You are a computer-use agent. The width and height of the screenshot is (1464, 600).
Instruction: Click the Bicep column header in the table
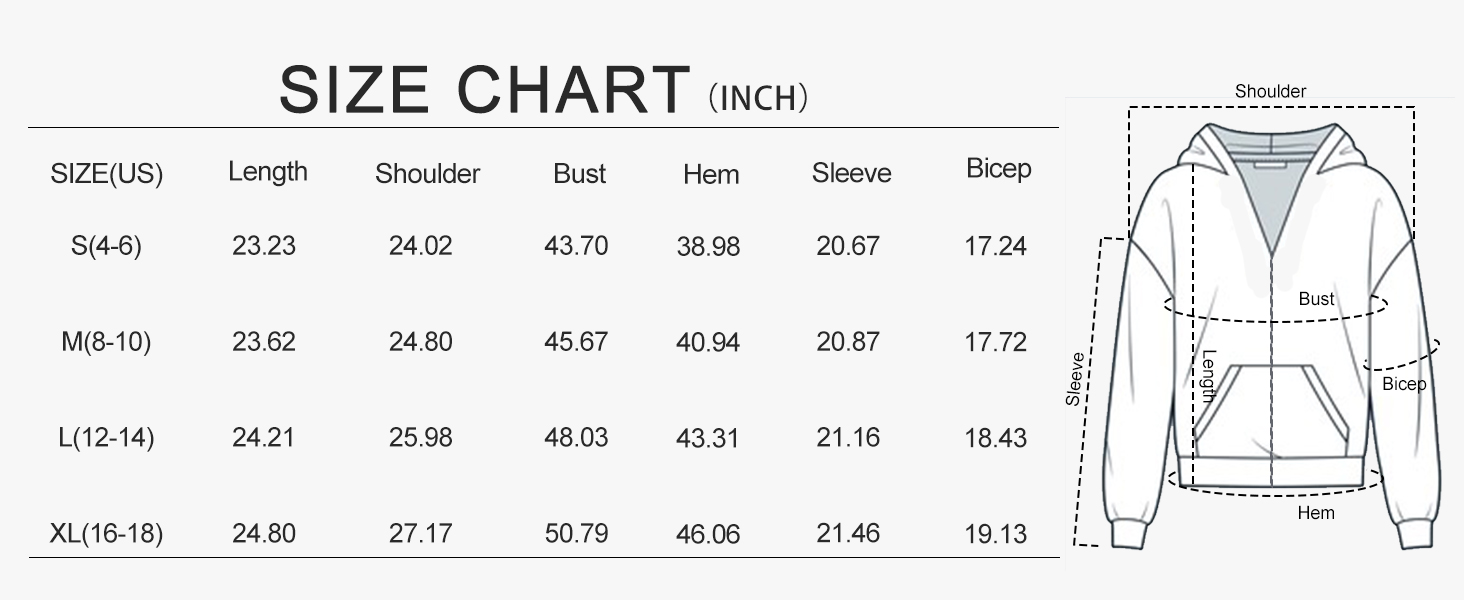[x=998, y=169]
